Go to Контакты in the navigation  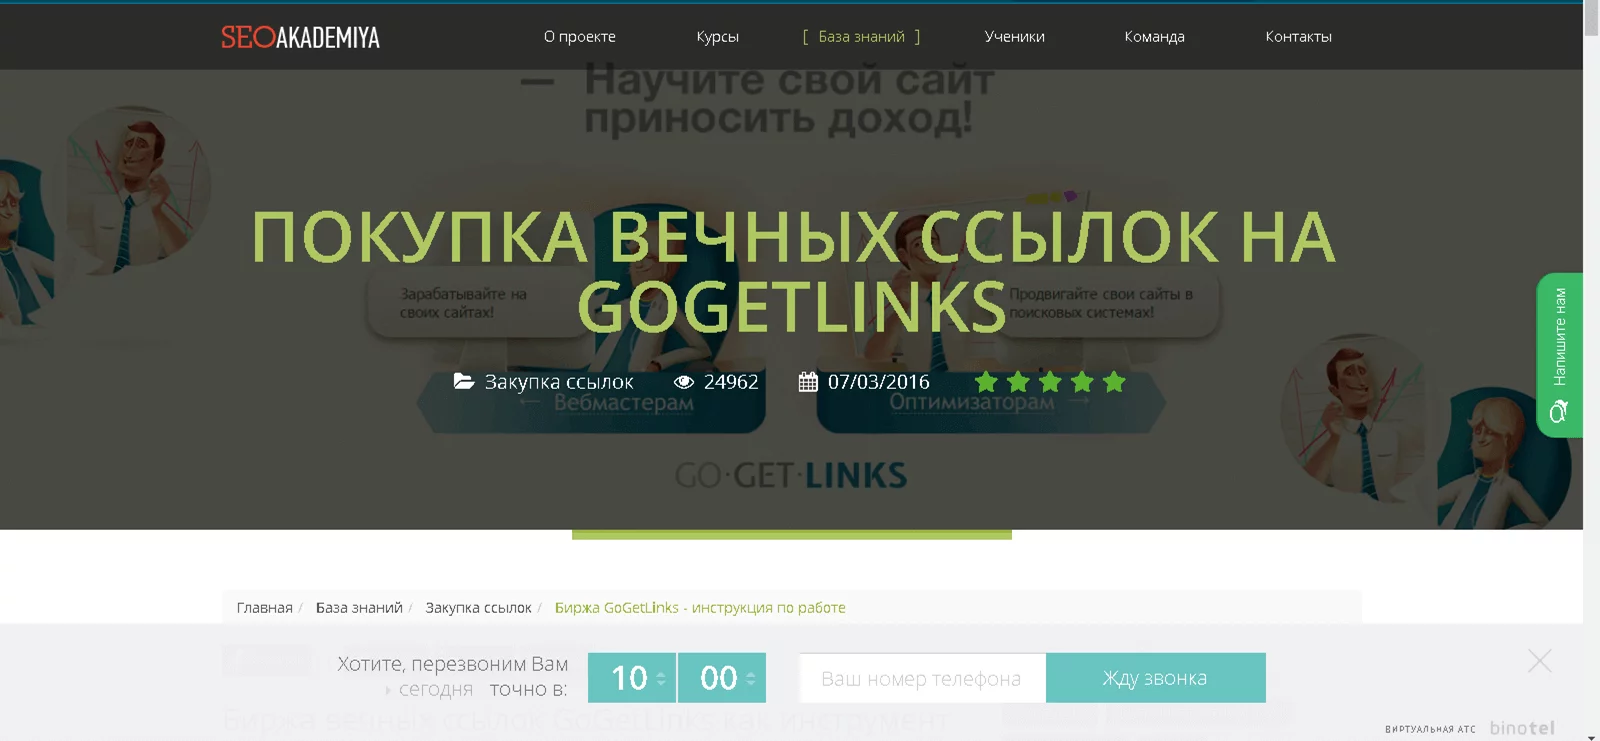[x=1298, y=37]
